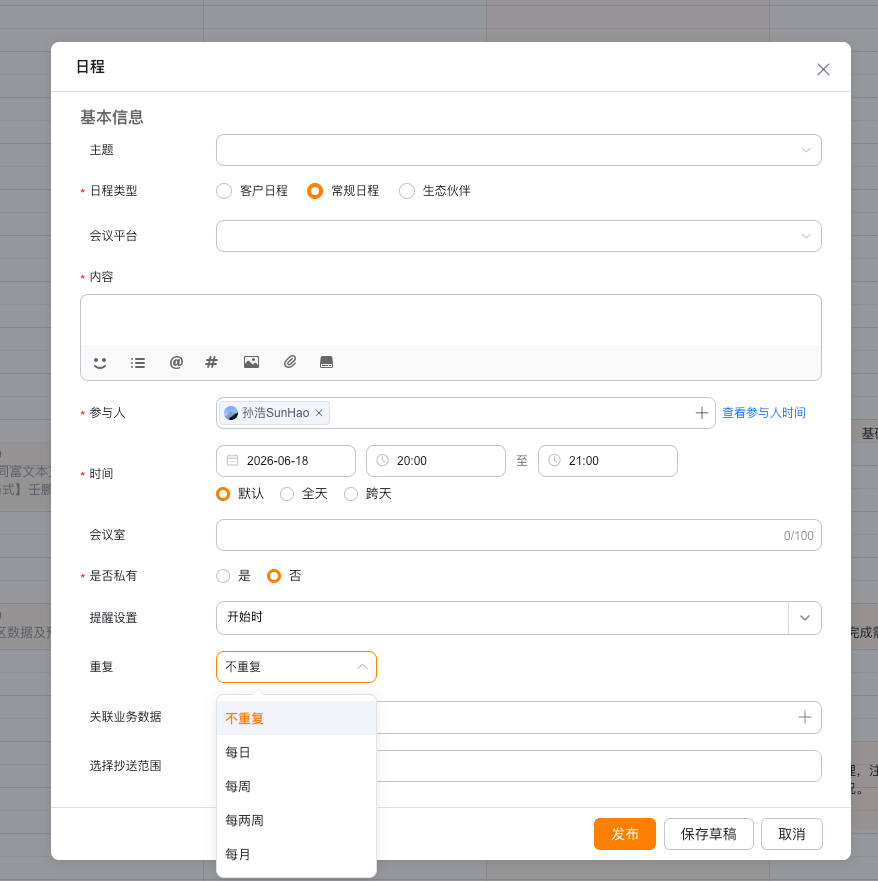Screen dimensions: 878x881
Task: Click the 发布 button
Action: [x=625, y=834]
